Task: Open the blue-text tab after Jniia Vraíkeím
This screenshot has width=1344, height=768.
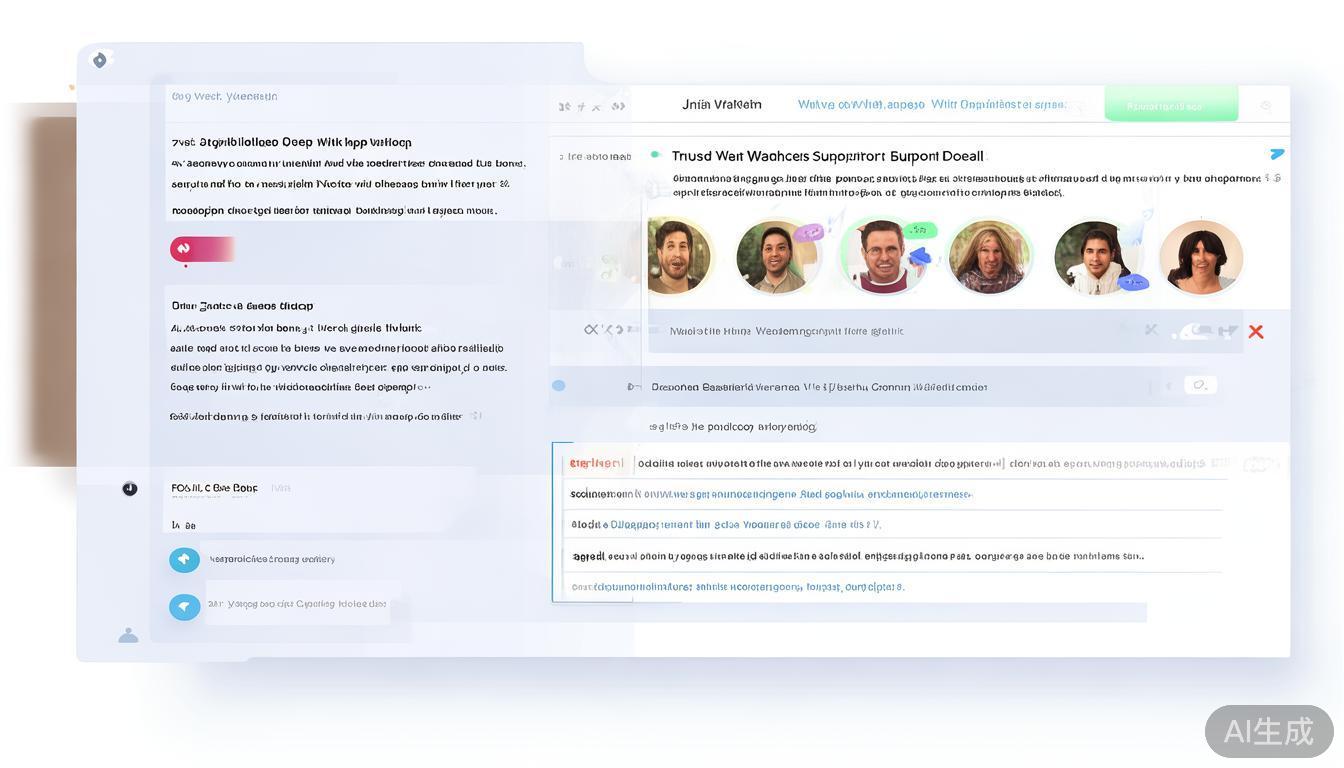Action: pyautogui.click(x=930, y=105)
